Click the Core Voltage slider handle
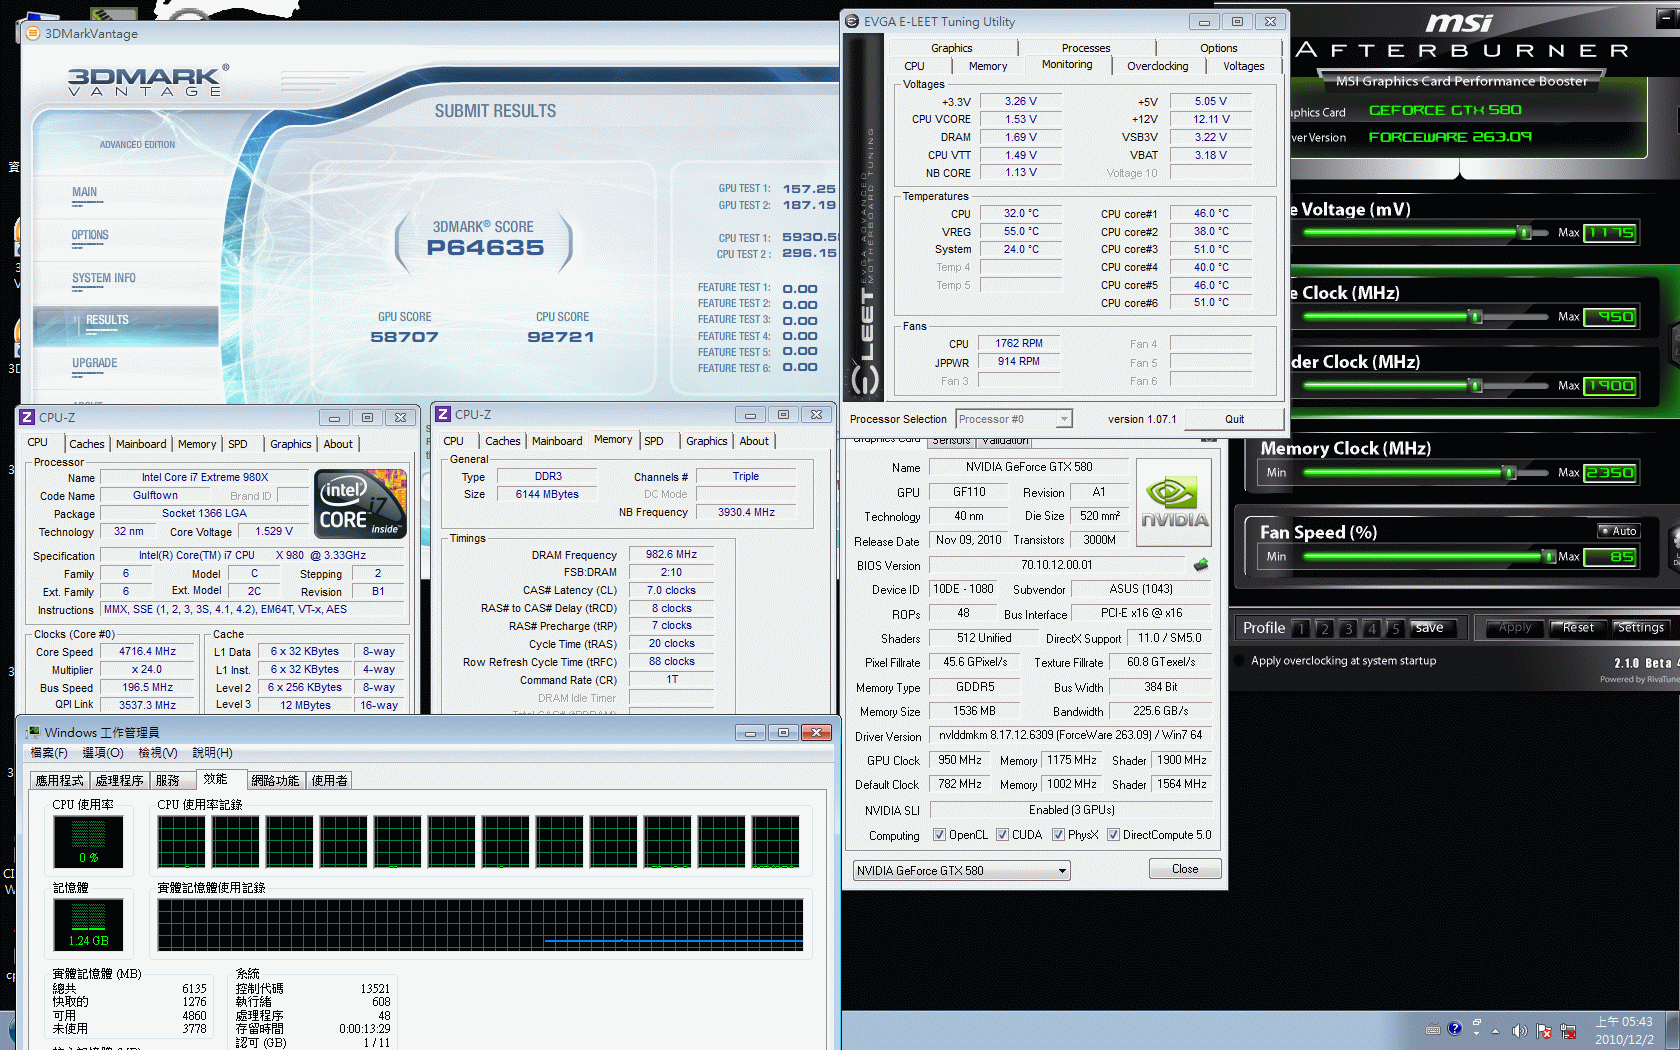Screen dimensions: 1680x1050 (1524, 233)
